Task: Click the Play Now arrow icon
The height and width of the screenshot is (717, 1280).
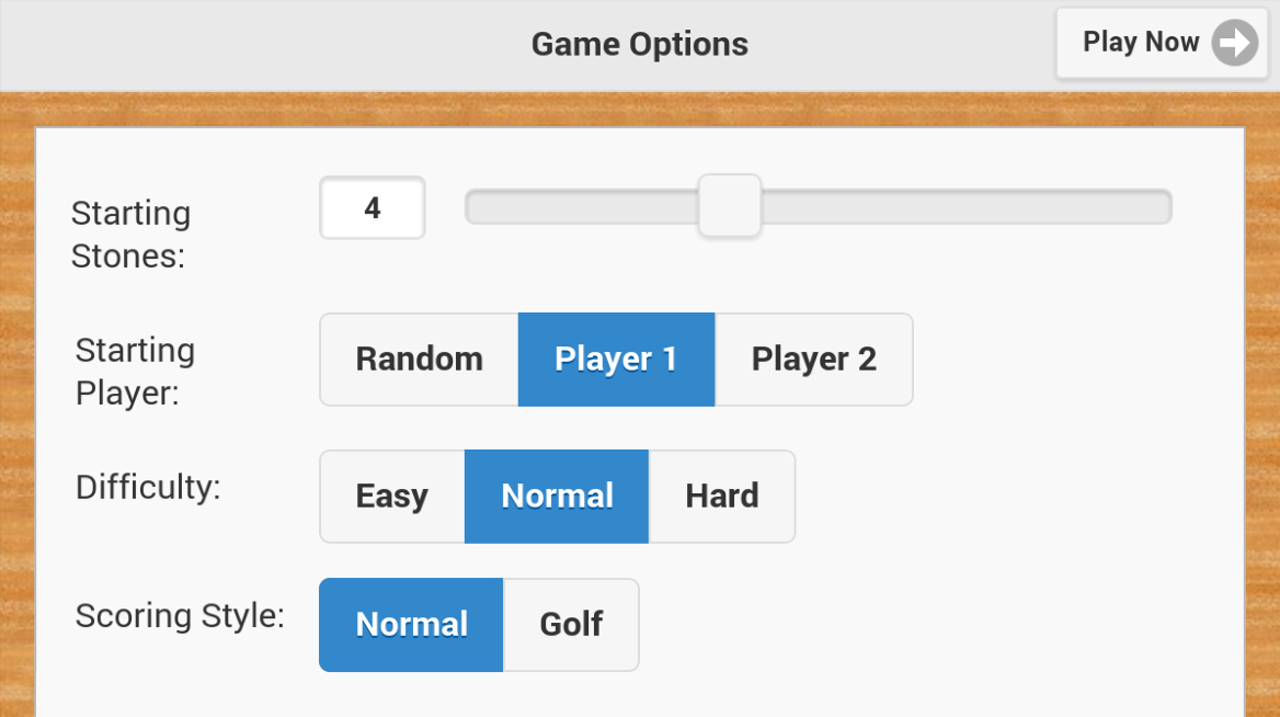Action: click(x=1235, y=43)
